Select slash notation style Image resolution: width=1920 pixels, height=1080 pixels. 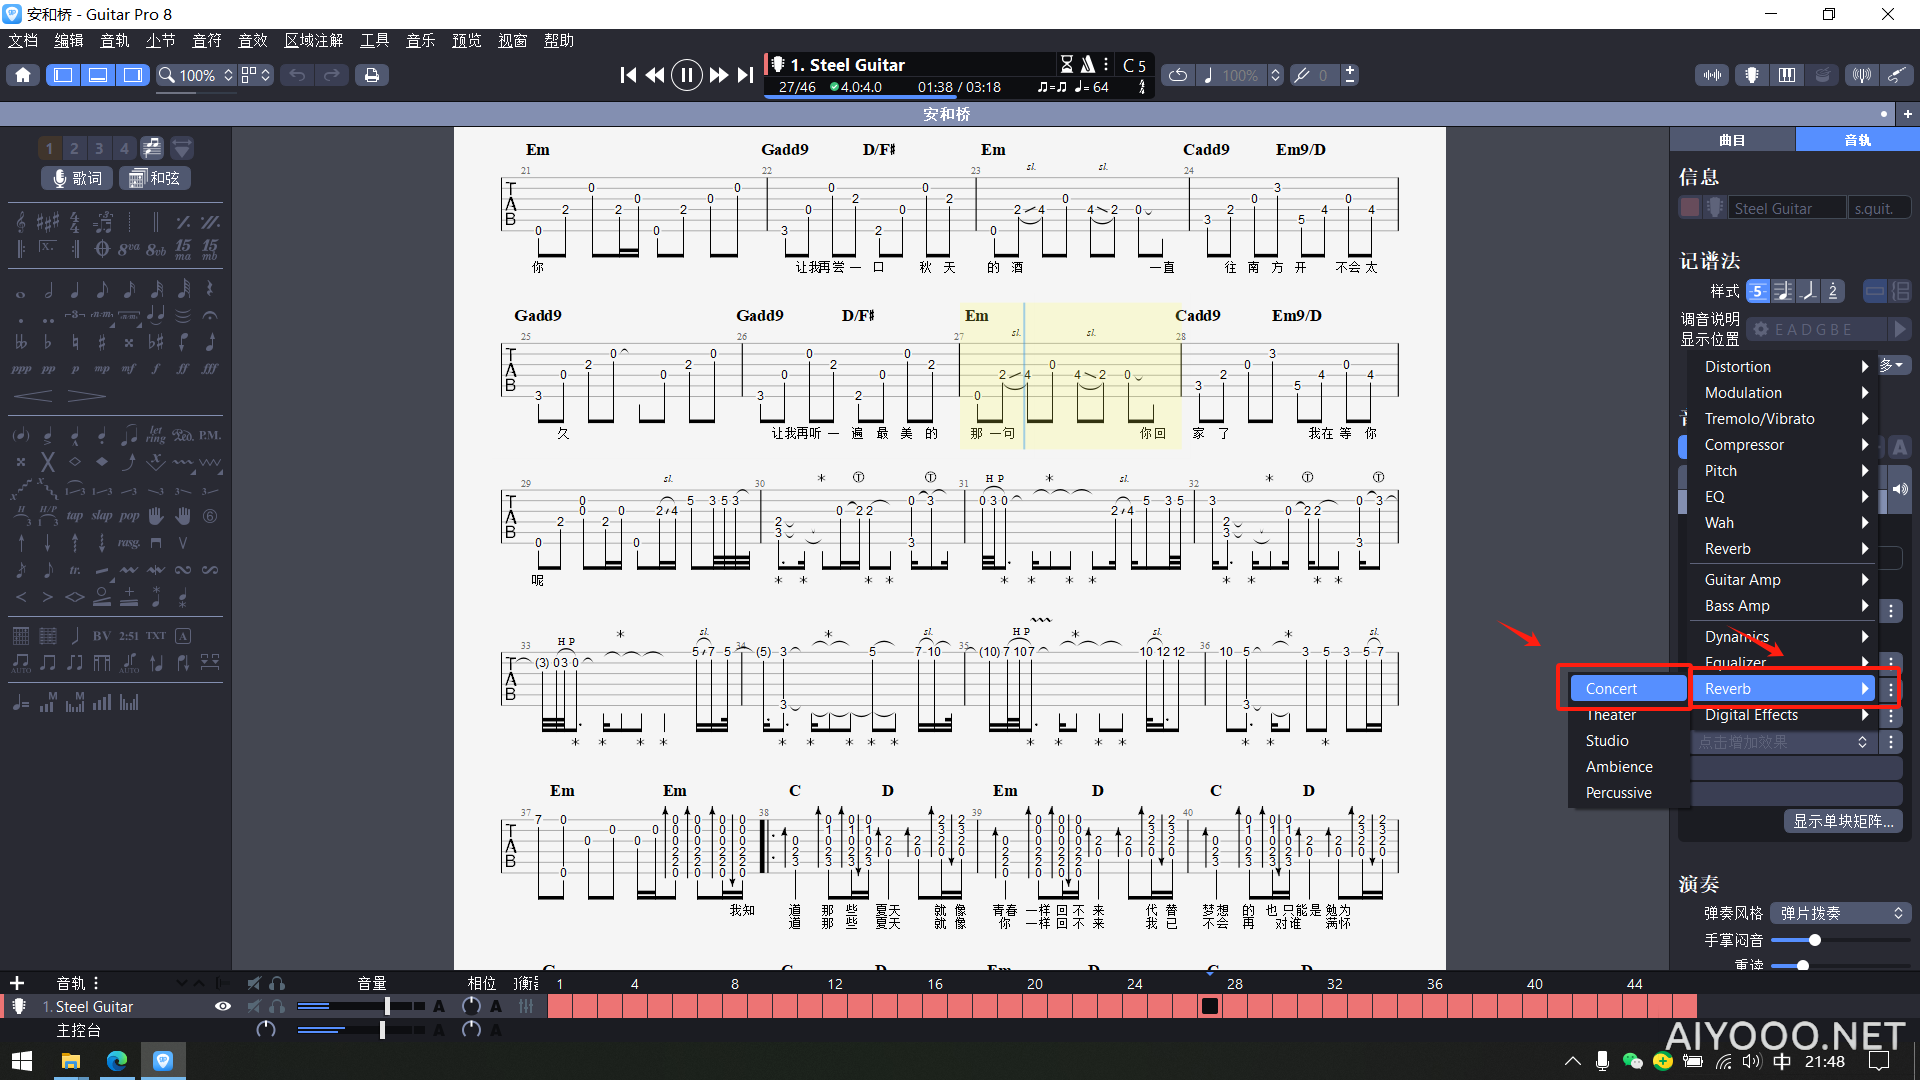(1807, 291)
